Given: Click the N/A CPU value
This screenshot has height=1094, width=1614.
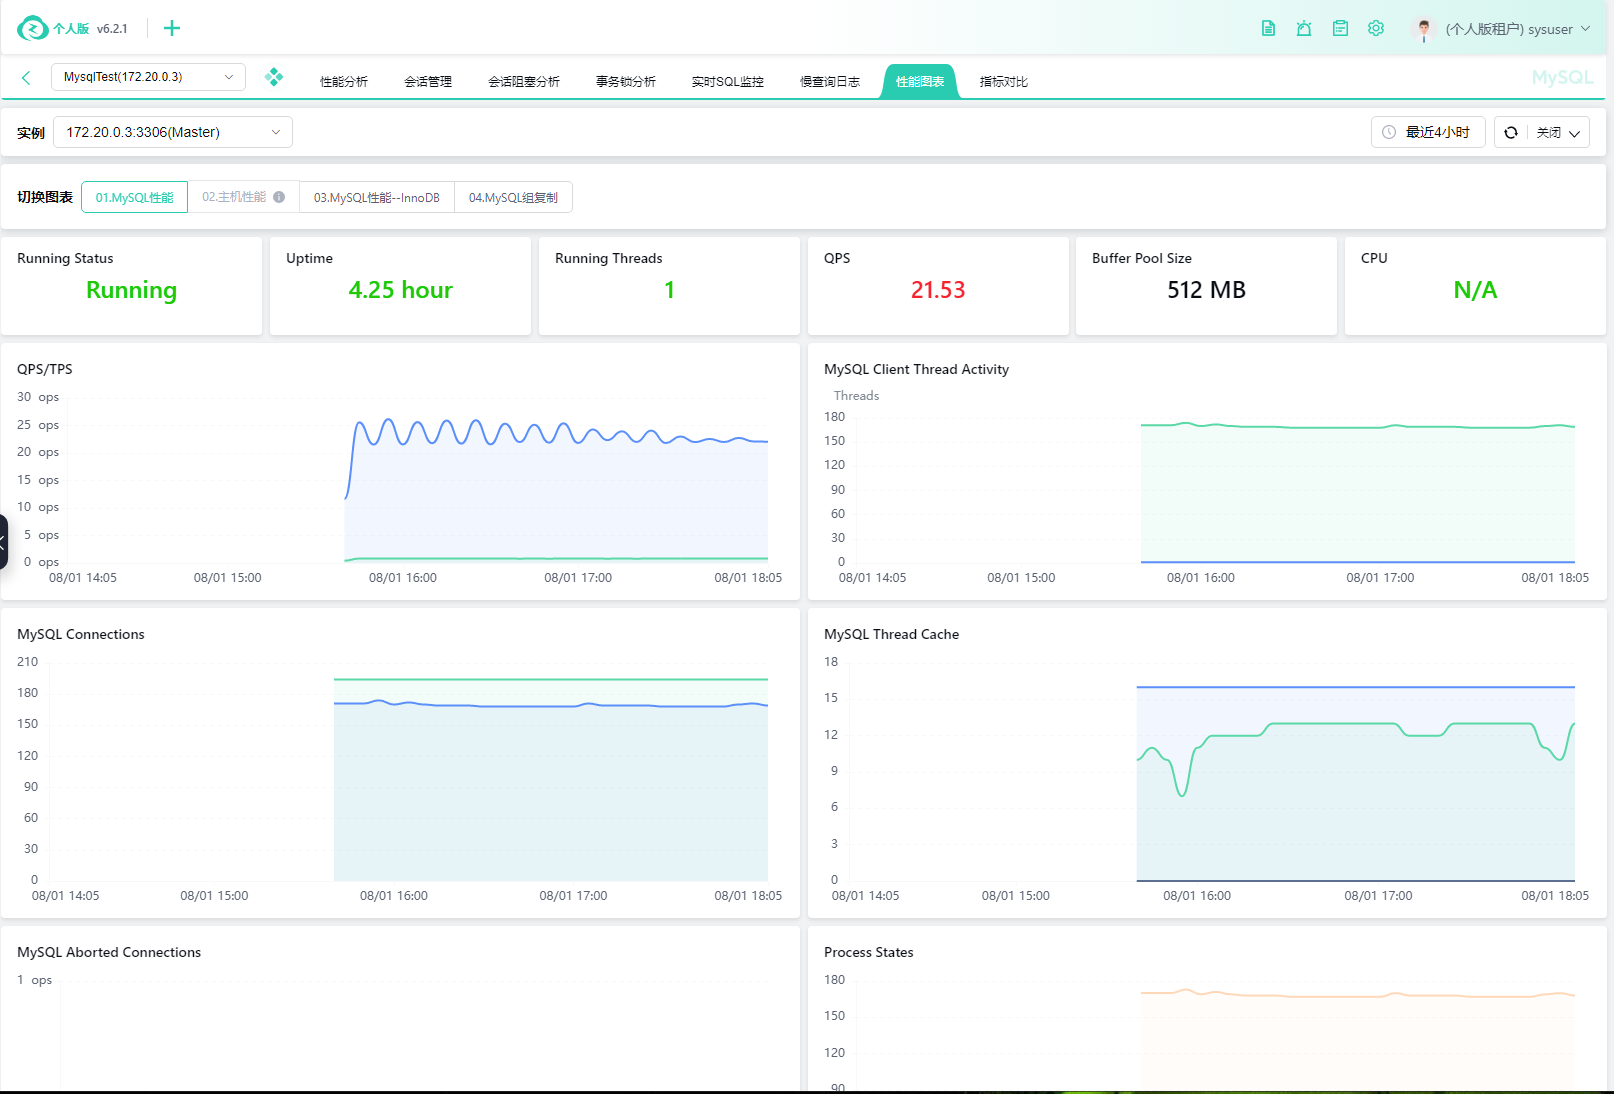Looking at the screenshot, I should (x=1475, y=290).
